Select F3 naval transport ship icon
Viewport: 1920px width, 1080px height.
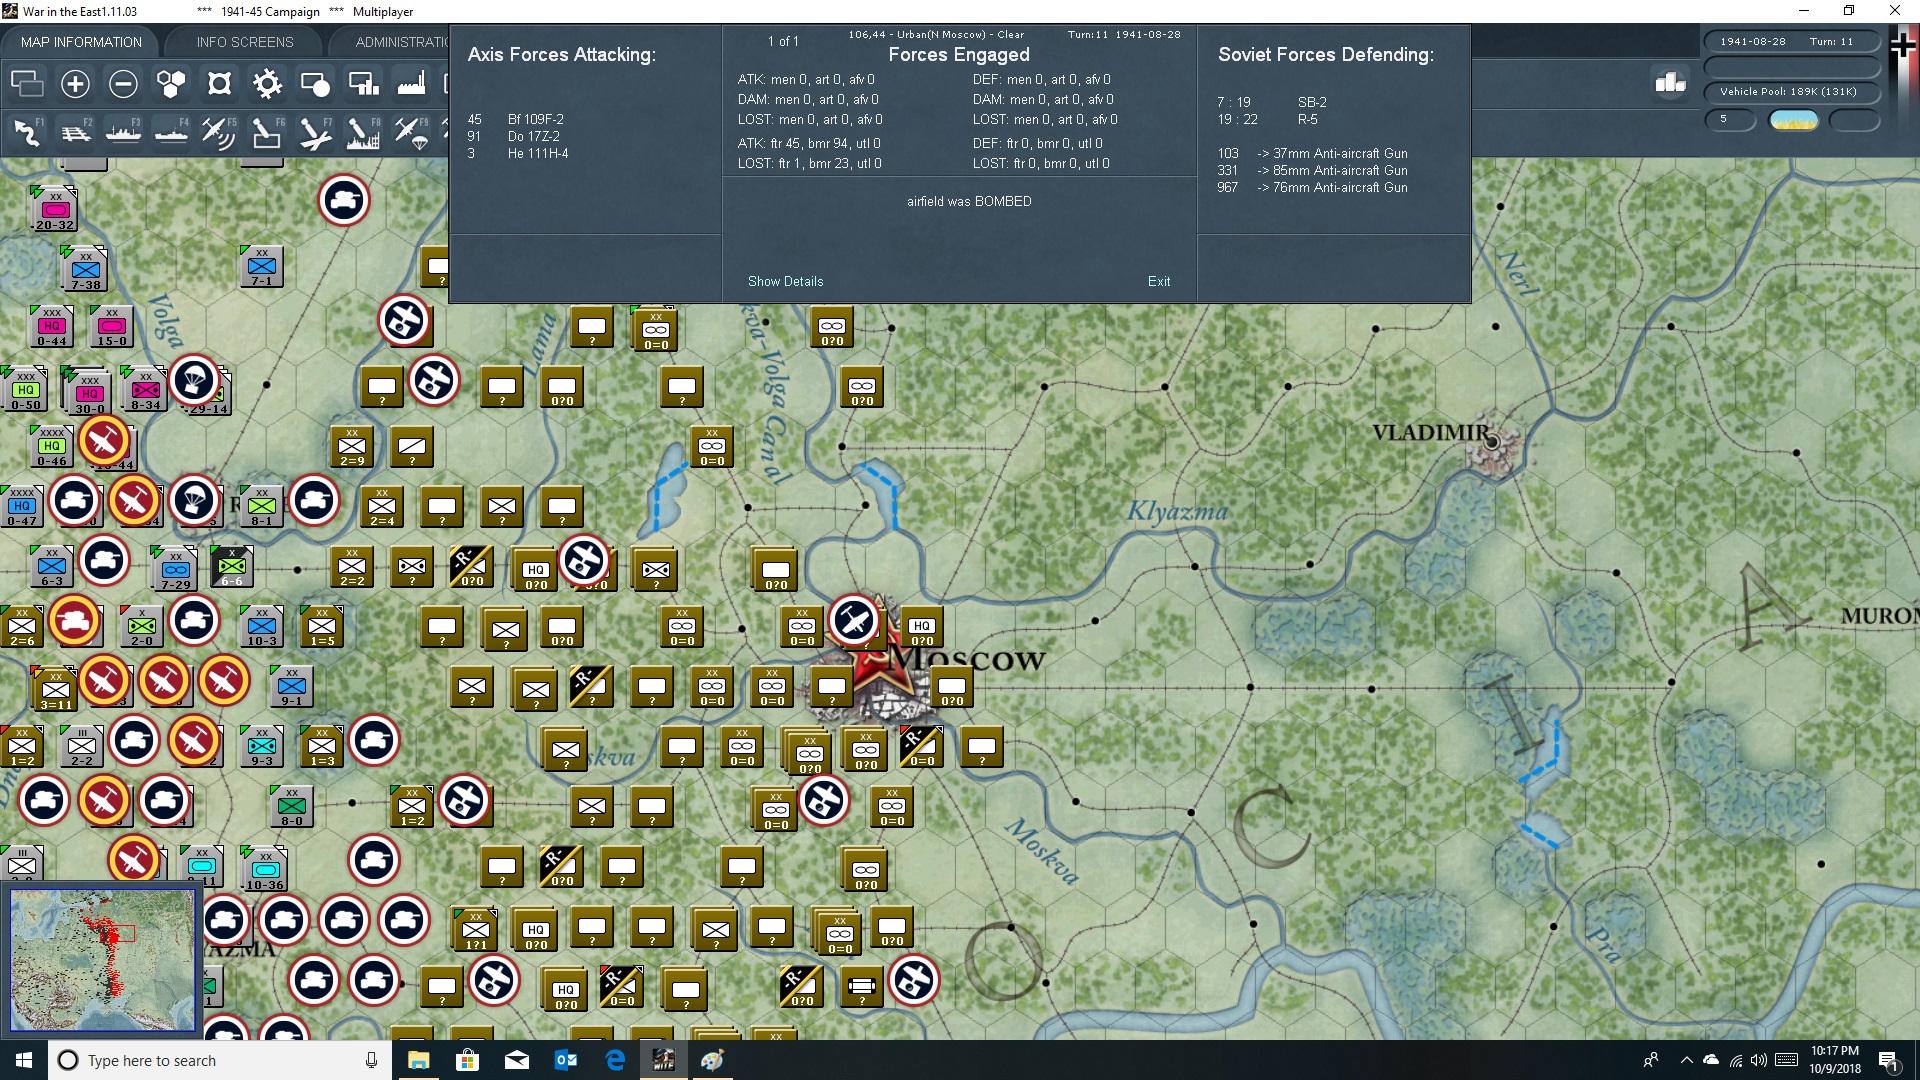click(123, 132)
